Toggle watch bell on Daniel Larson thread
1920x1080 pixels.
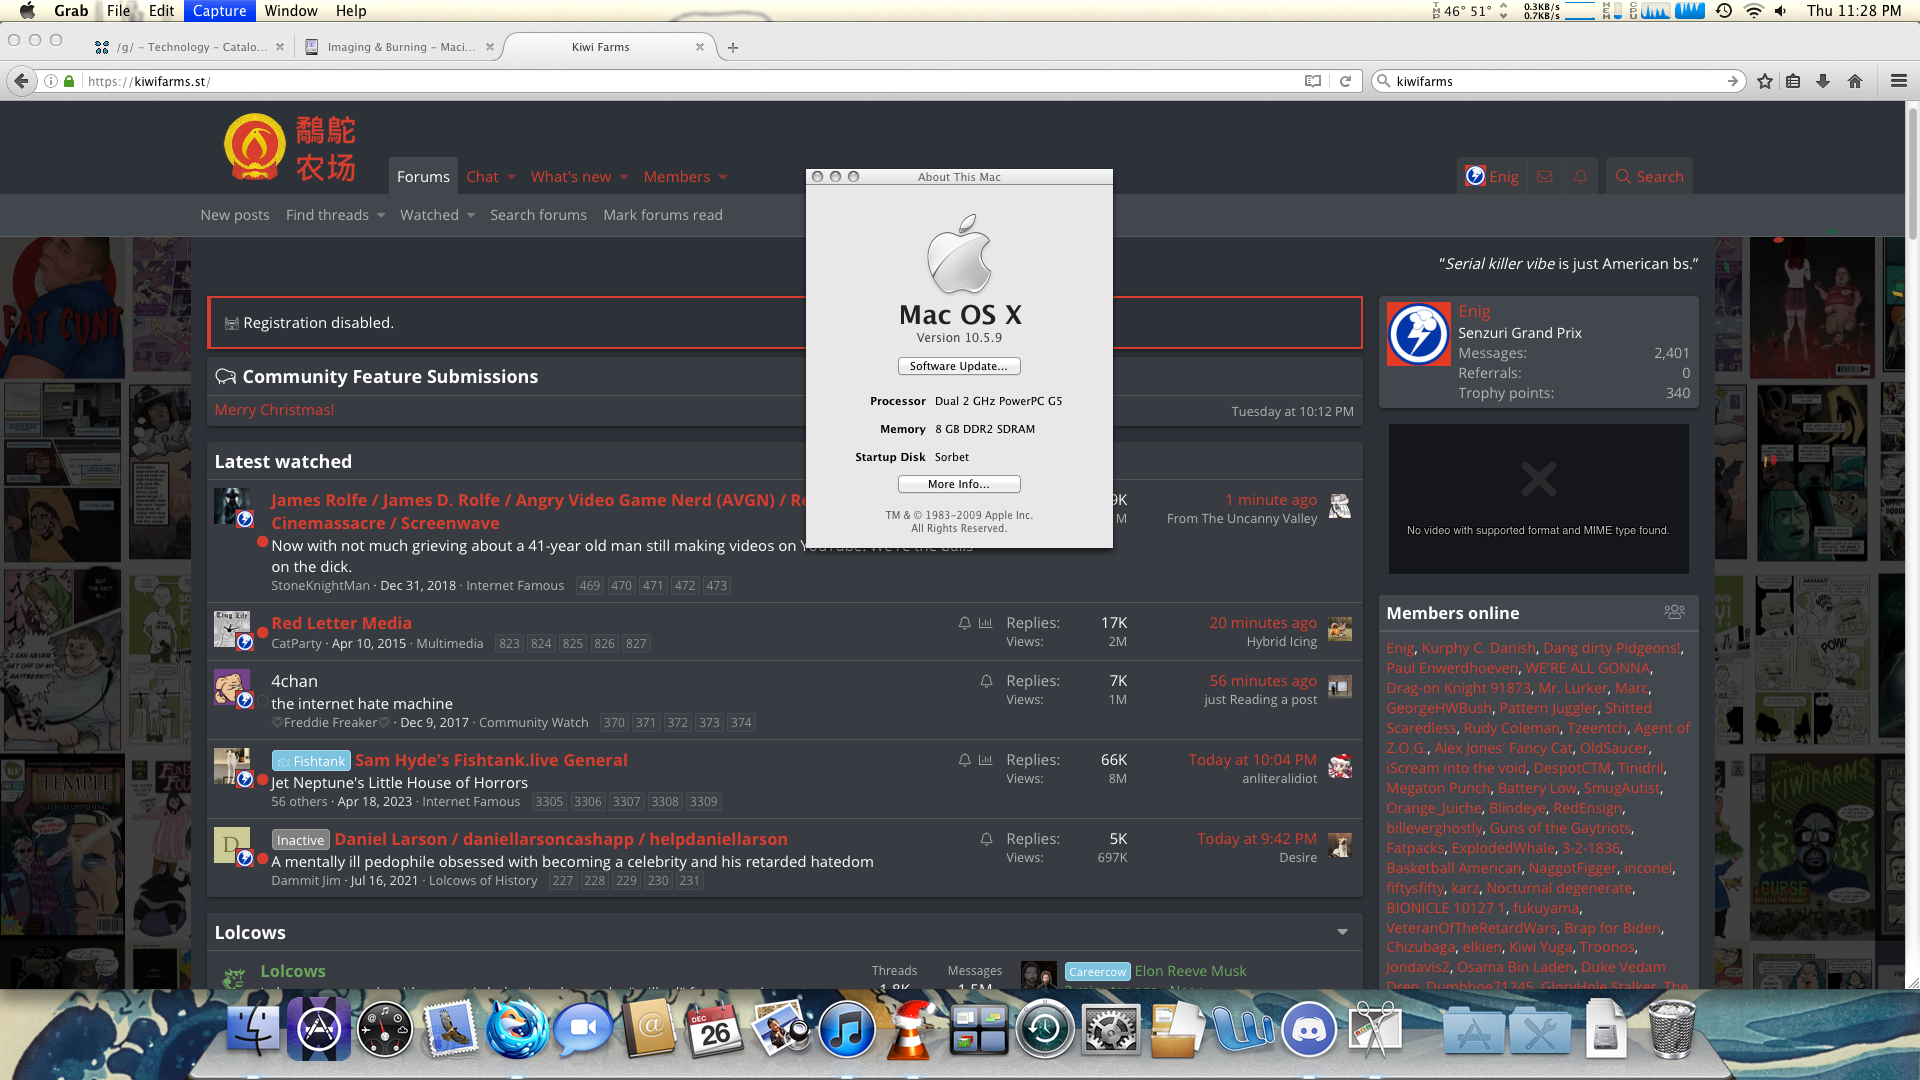point(986,839)
